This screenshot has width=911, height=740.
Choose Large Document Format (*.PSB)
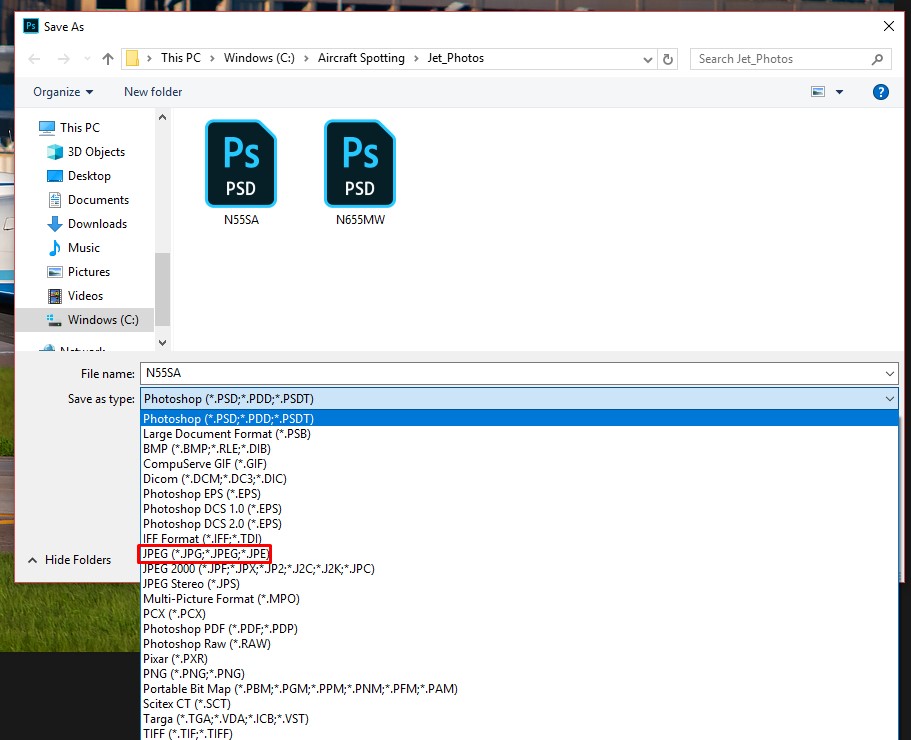[x=519, y=433]
